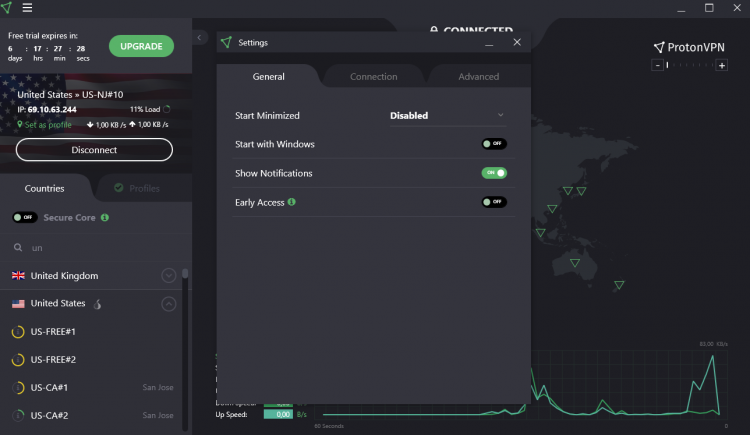Switch to the Connection settings tab
750x435 pixels.
[374, 77]
